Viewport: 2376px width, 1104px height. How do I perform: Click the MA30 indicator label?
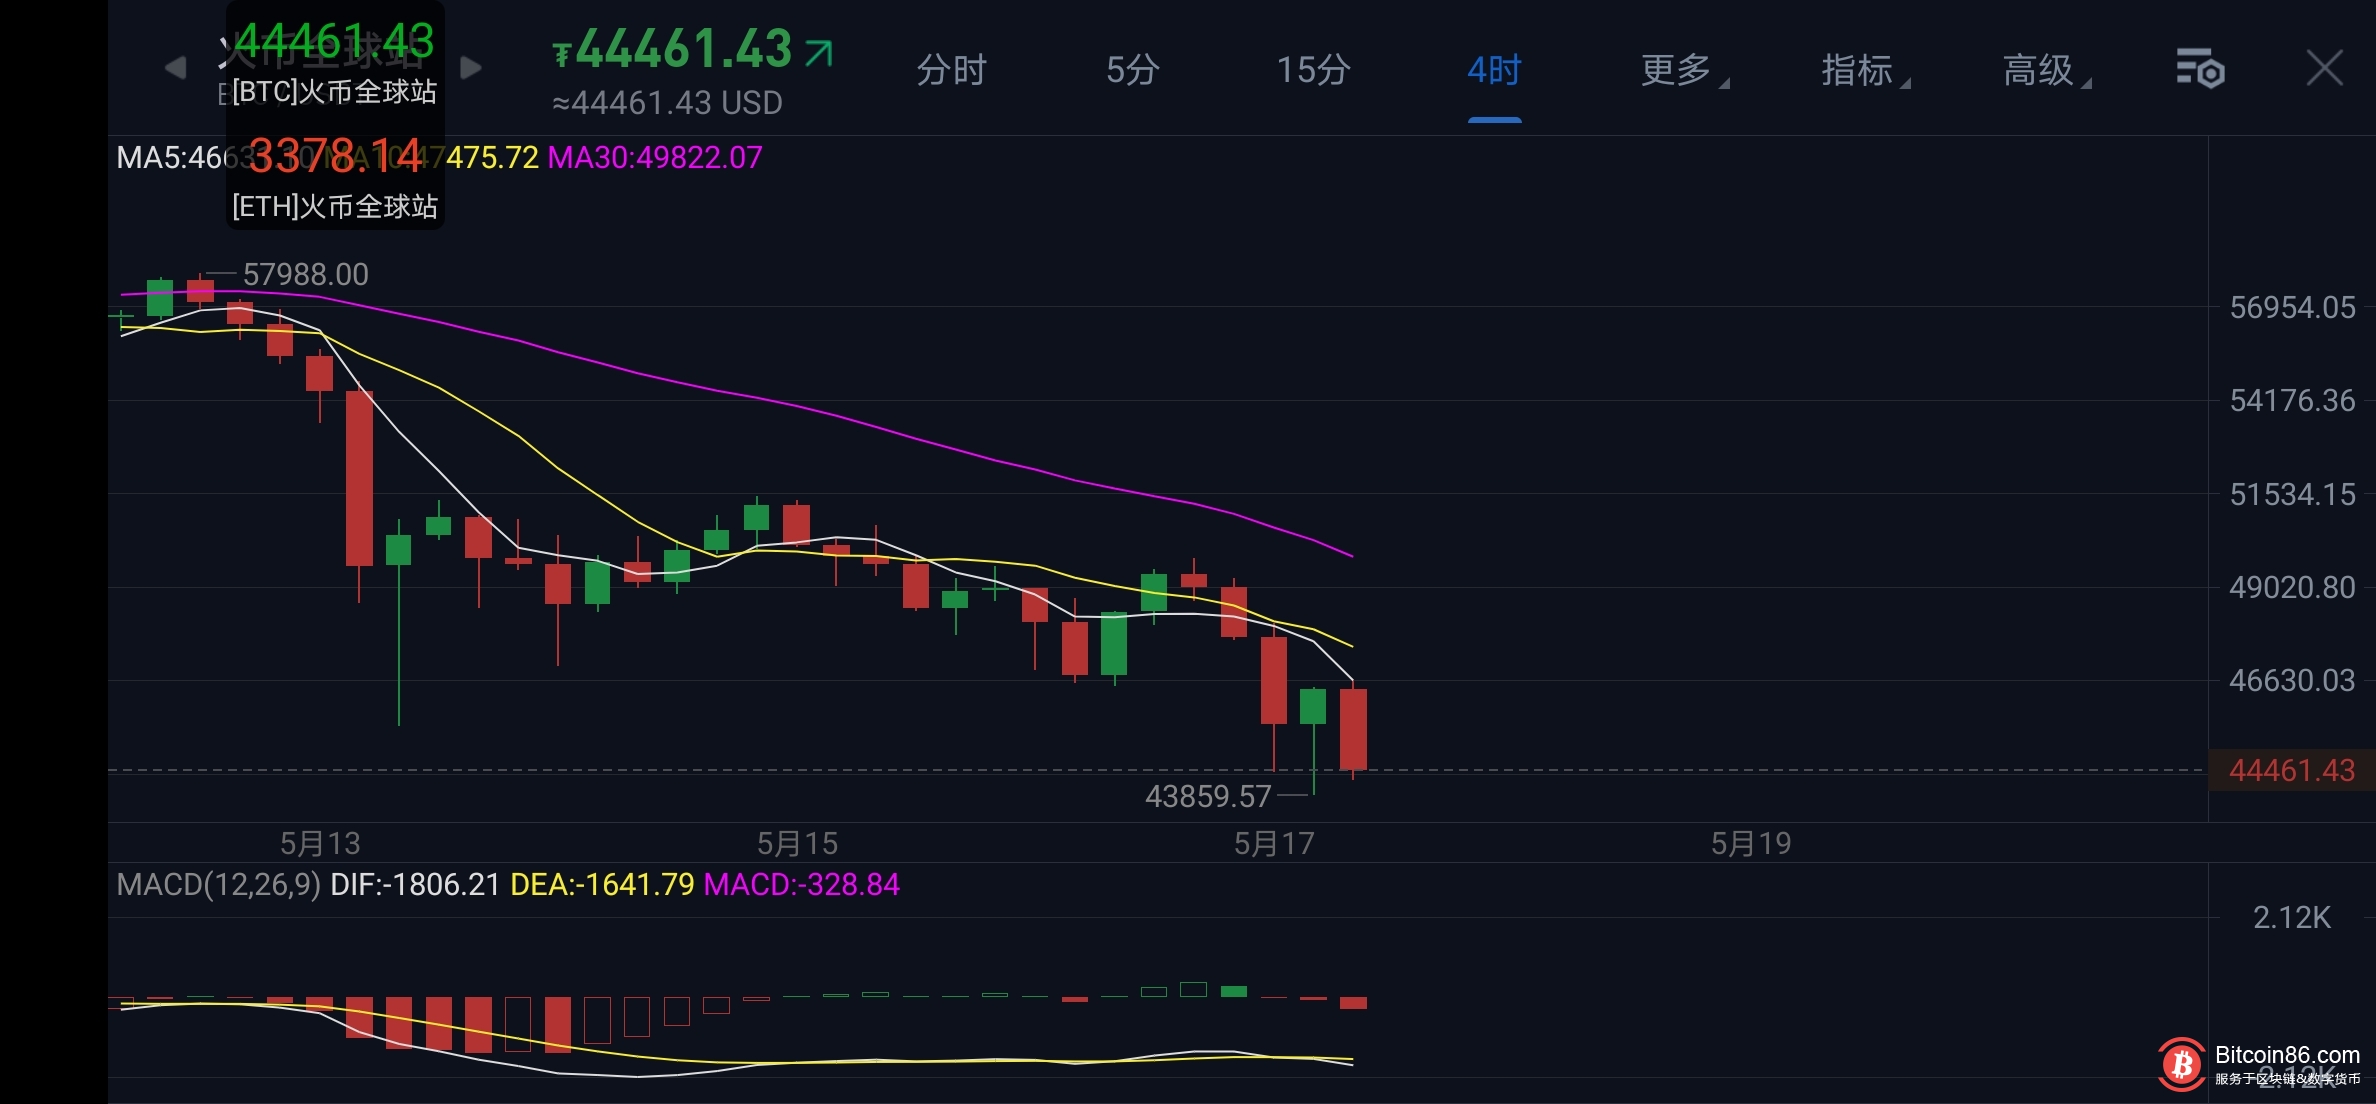(x=655, y=157)
